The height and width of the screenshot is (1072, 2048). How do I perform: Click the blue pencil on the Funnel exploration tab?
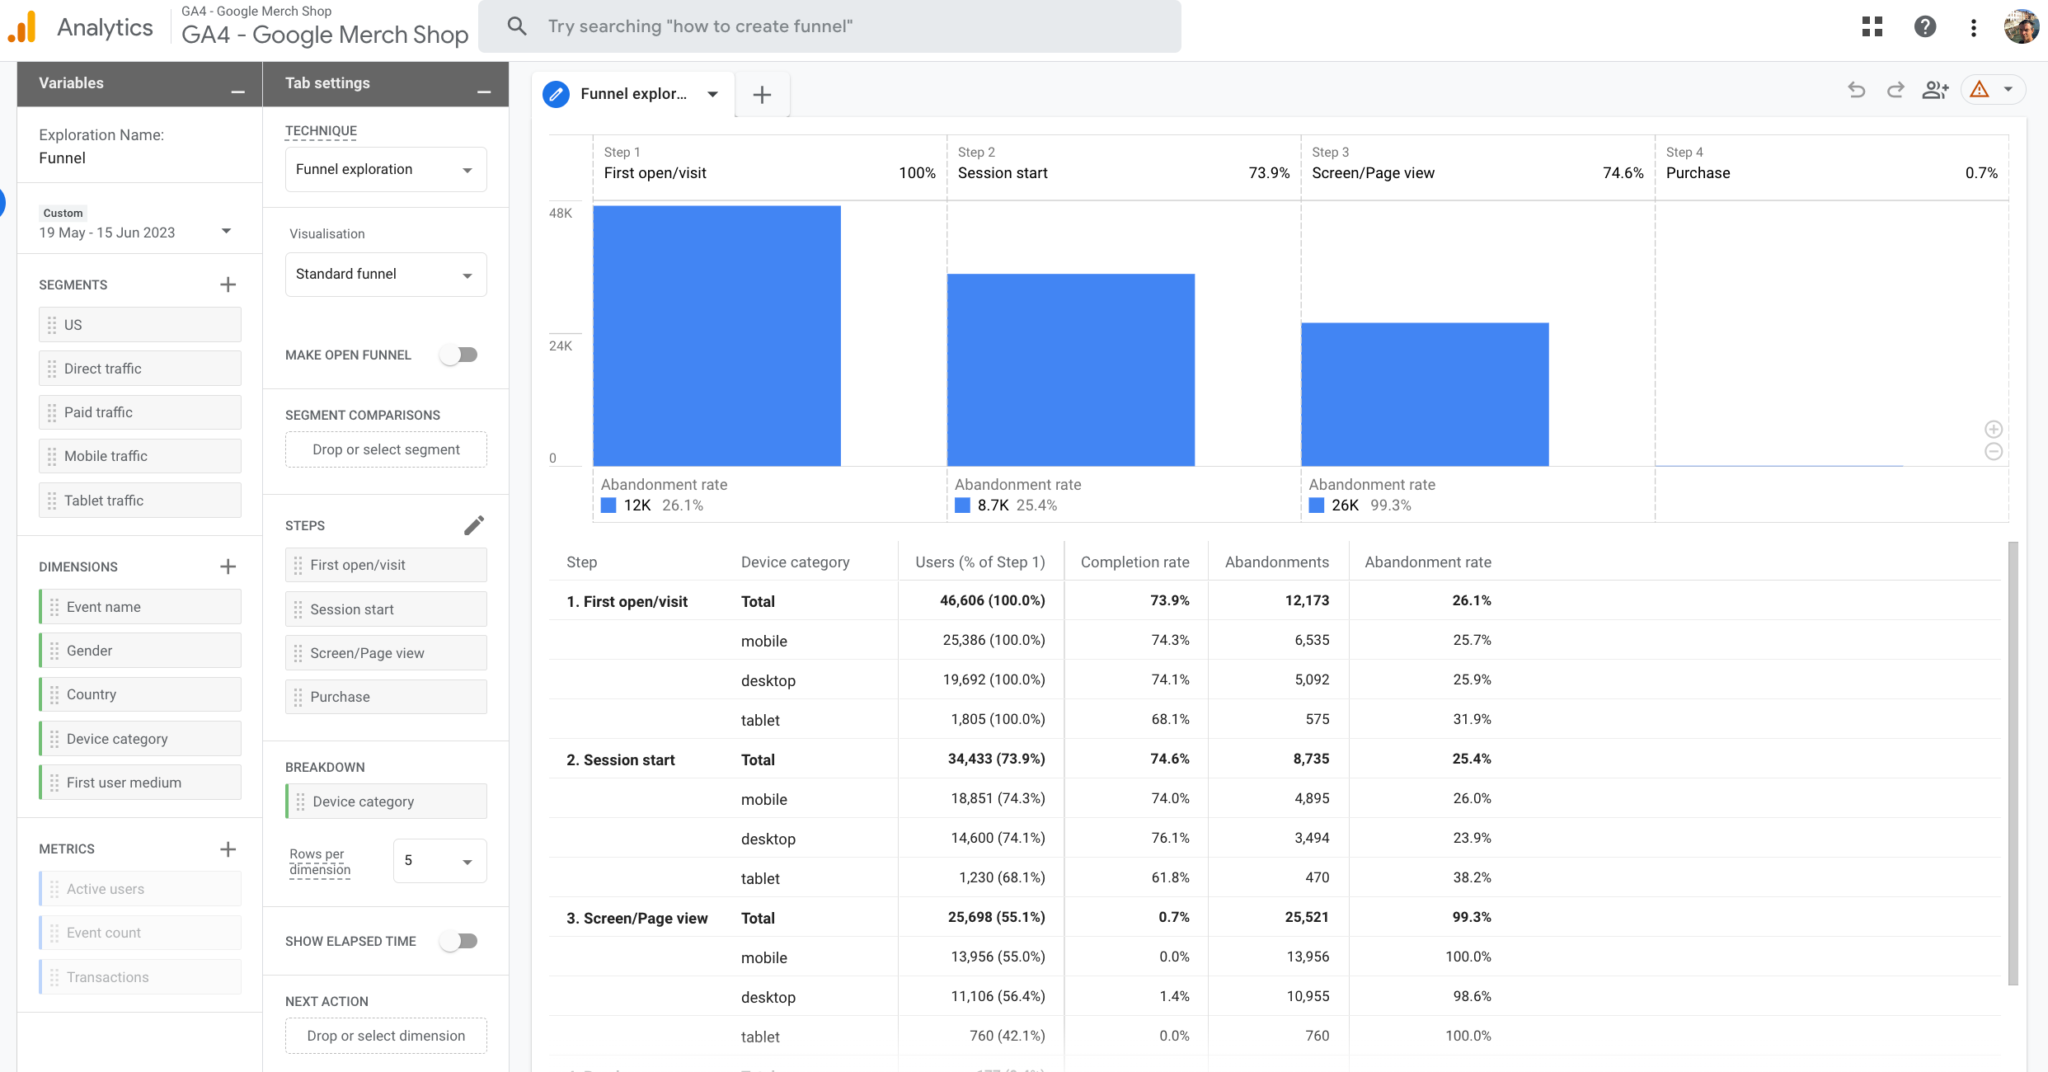(556, 93)
